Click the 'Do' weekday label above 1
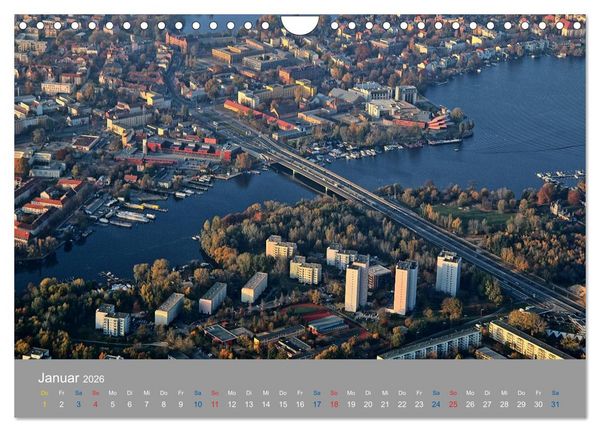Screen dimensions: 600x432 click(44, 393)
